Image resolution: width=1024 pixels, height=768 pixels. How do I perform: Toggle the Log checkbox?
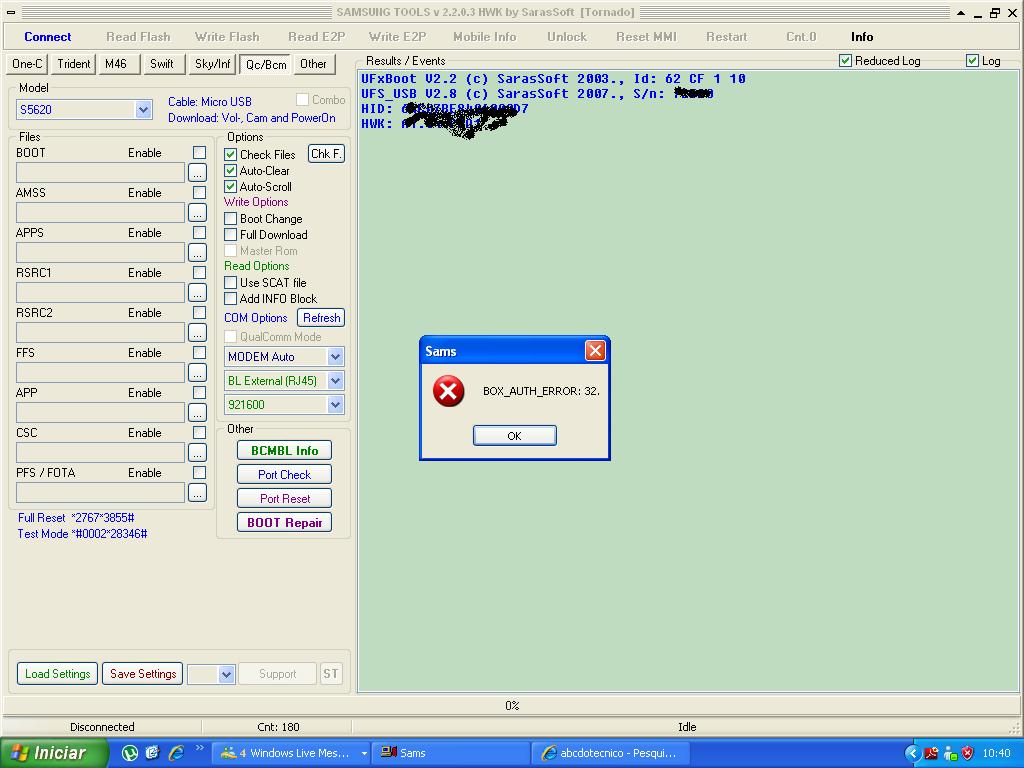(x=972, y=61)
